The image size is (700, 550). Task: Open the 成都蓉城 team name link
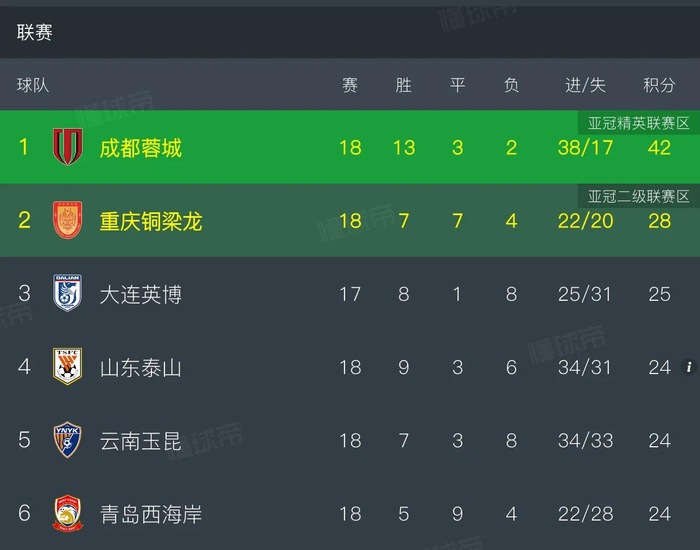[141, 148]
